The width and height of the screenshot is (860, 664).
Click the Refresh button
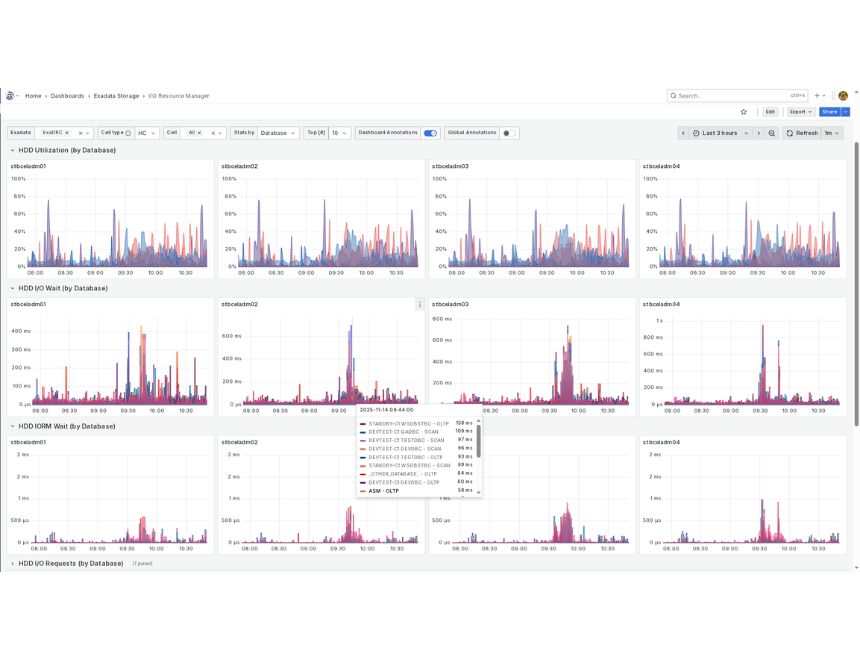tap(801, 133)
